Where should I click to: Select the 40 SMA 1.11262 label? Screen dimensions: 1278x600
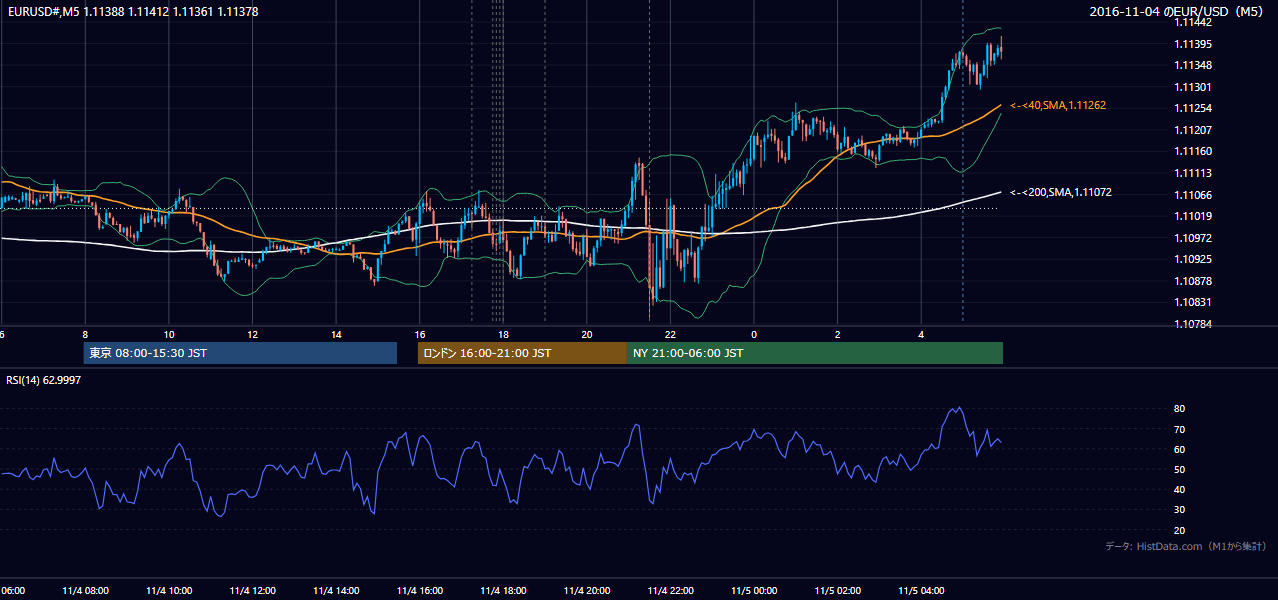click(1057, 105)
